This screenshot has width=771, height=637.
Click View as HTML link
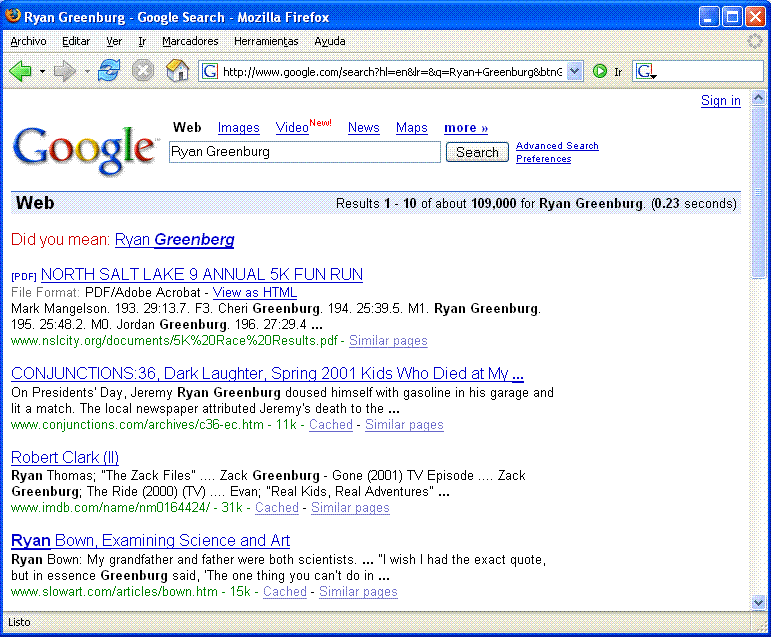pos(255,293)
